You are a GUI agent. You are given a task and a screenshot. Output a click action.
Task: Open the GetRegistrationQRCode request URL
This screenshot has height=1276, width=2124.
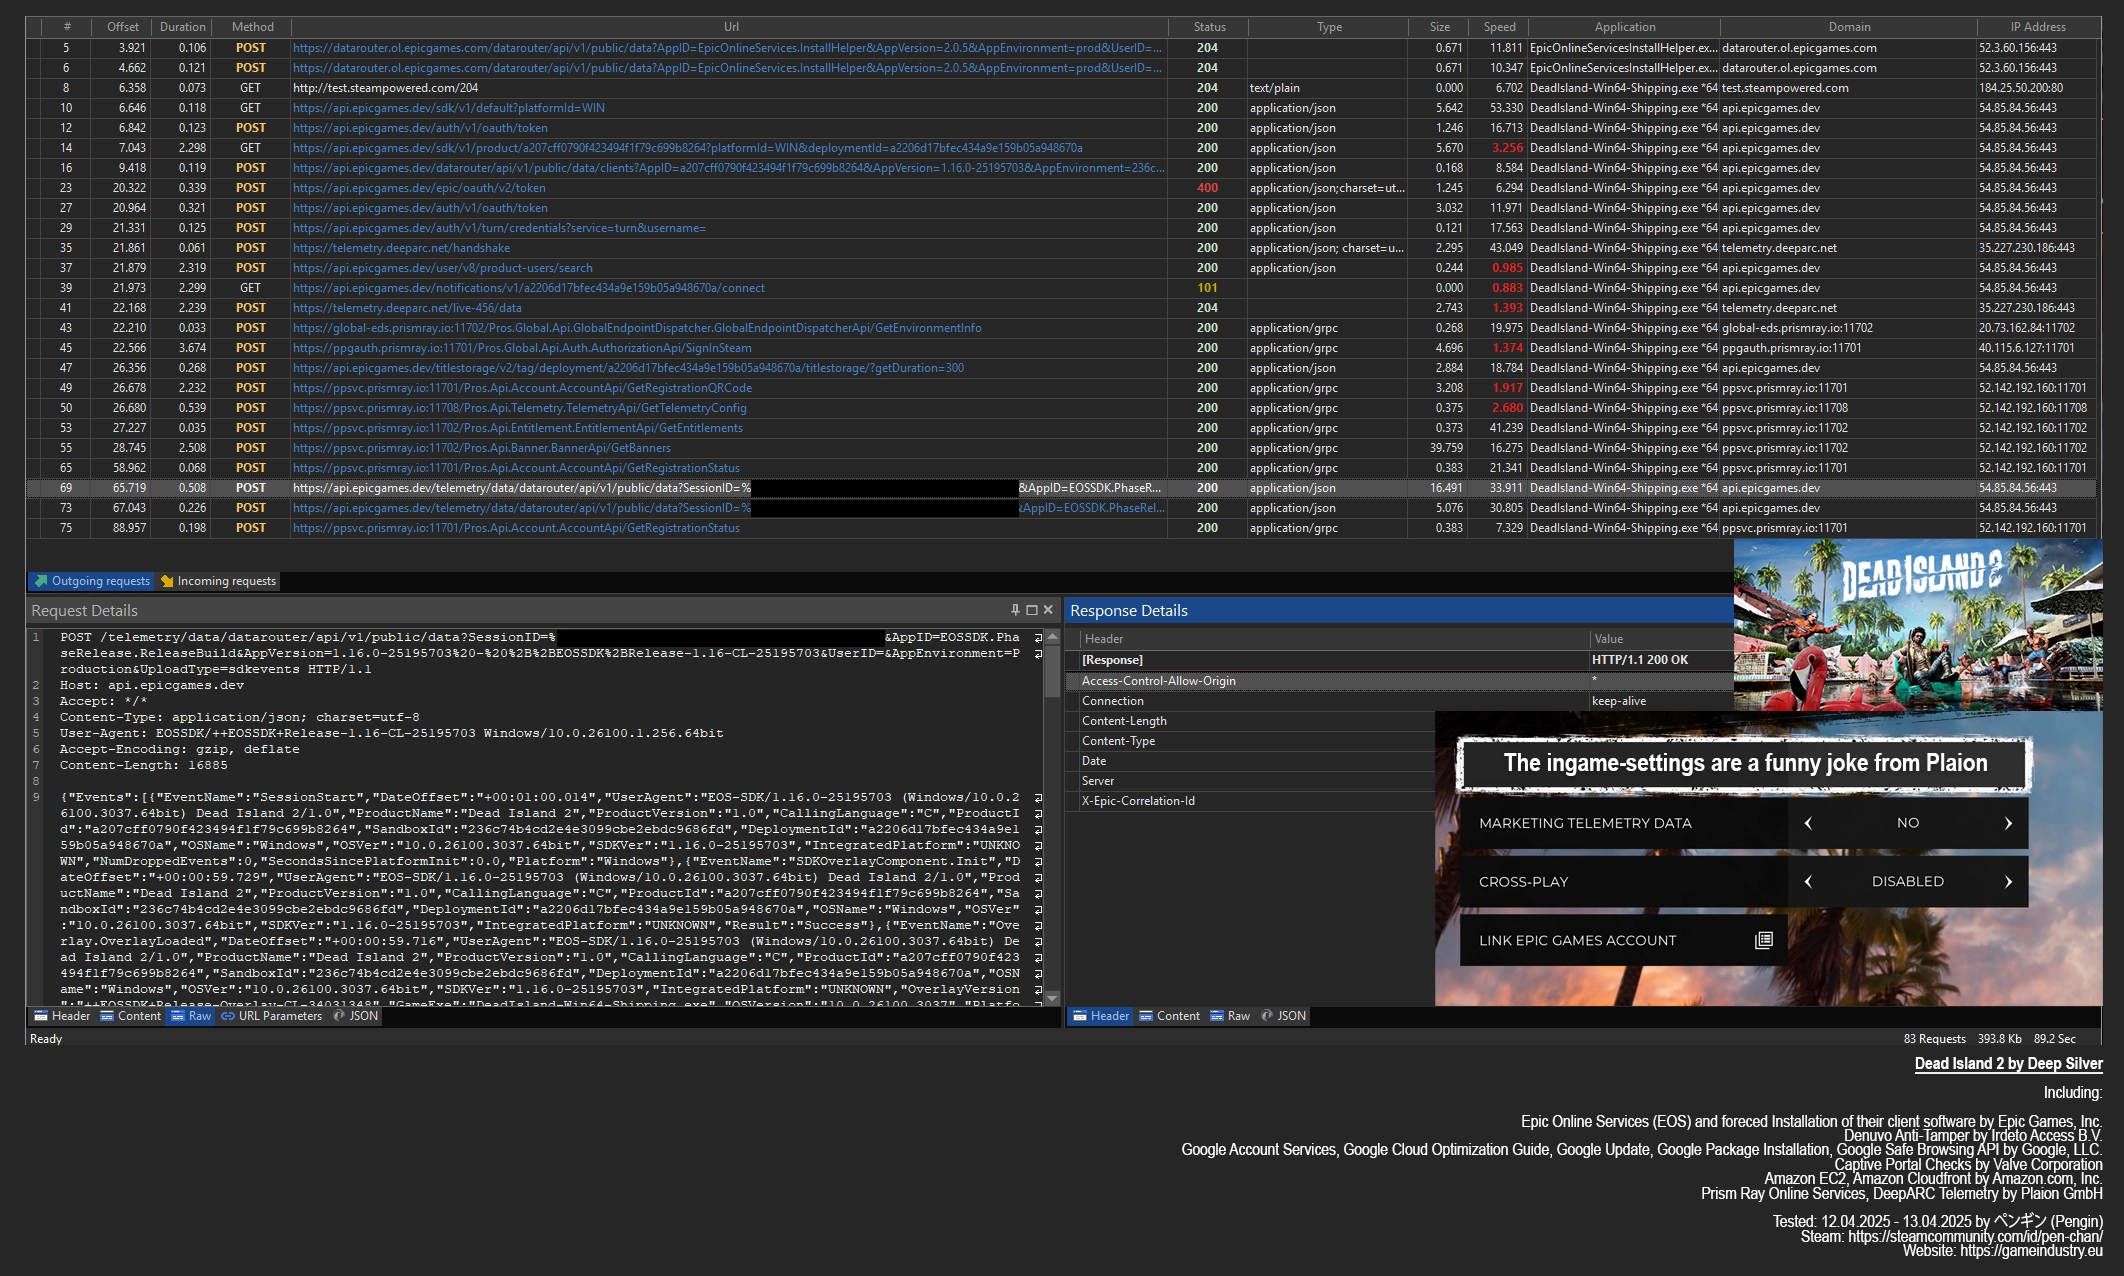pos(522,388)
